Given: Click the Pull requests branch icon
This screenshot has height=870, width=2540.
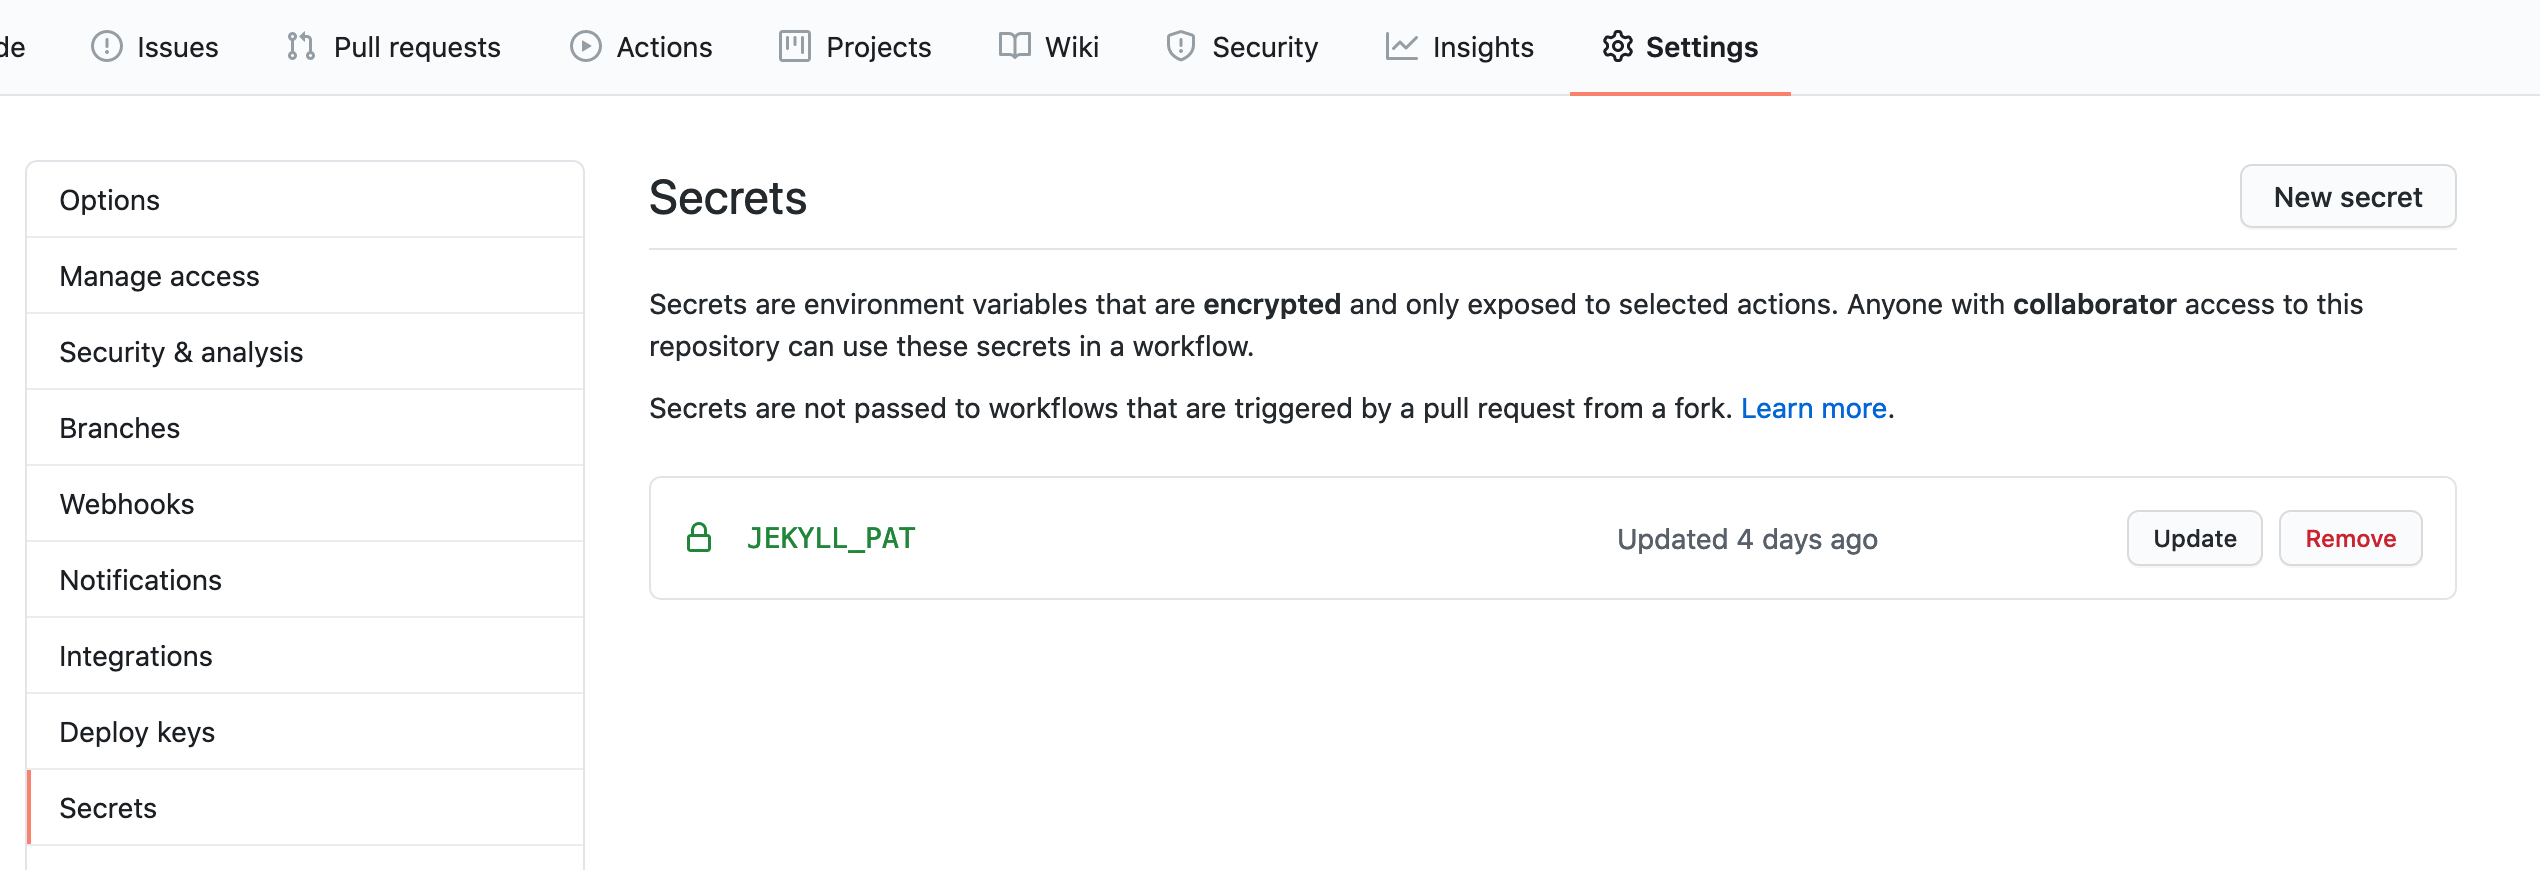Looking at the screenshot, I should coord(301,47).
